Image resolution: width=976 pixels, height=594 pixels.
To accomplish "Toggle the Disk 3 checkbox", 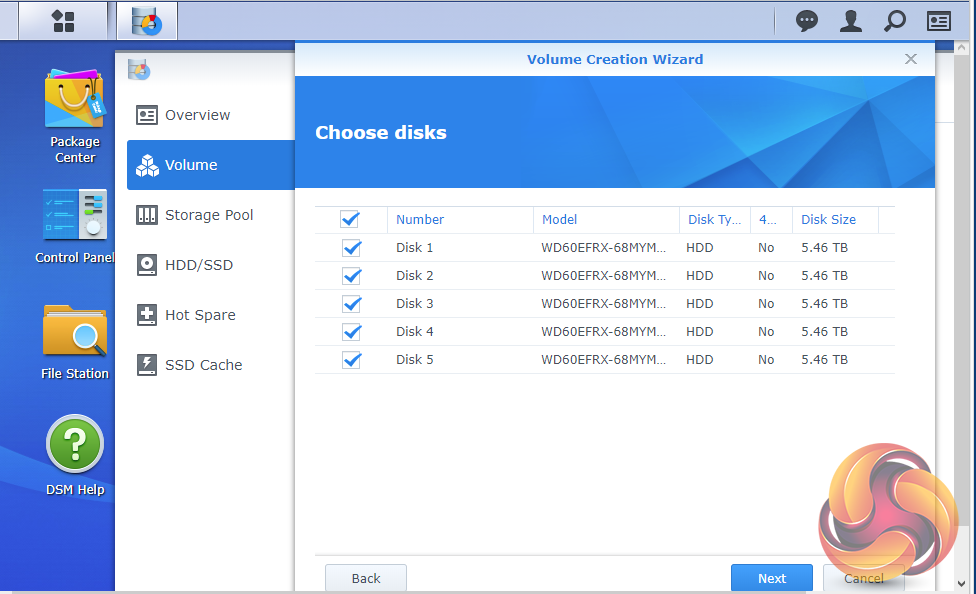I will click(x=351, y=304).
